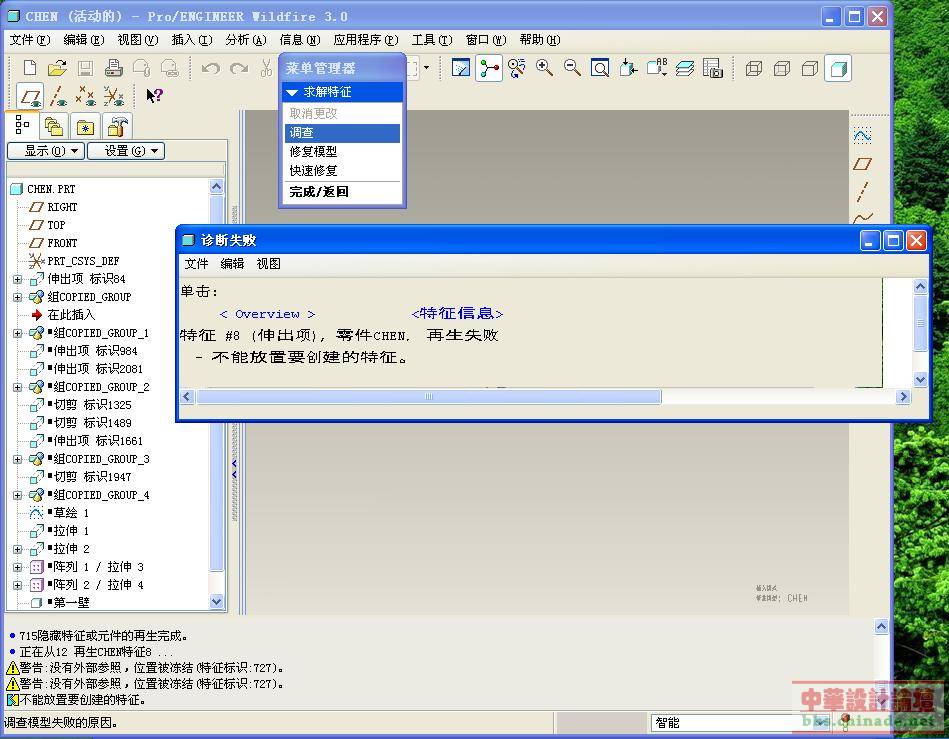This screenshot has height=739, width=949.
Task: Expand 组COPIED_GROUP_3 tree node
Action: pos(18,459)
